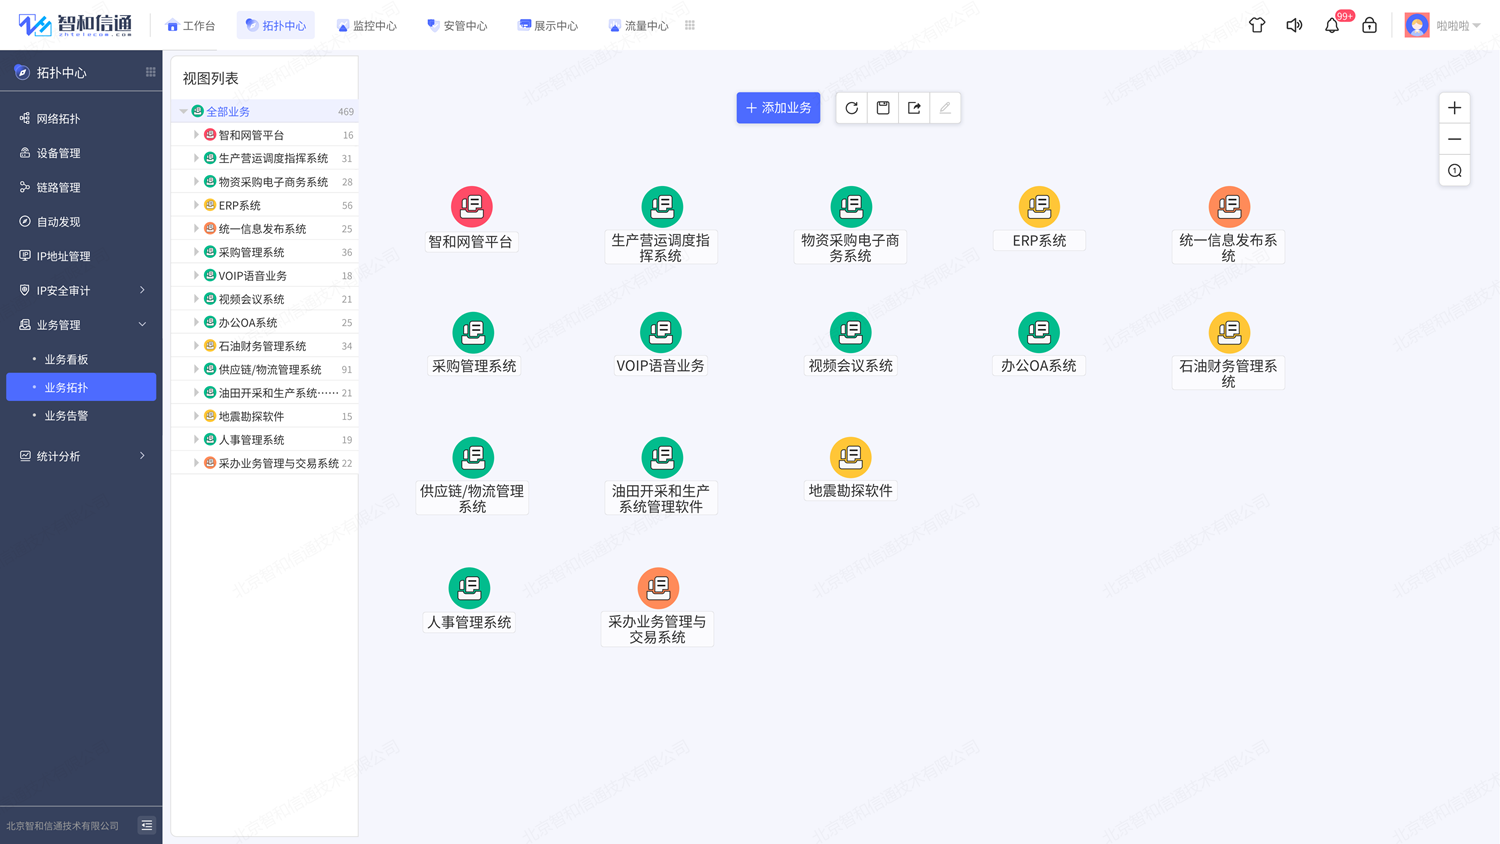Click the speaker sound icon in header
1500x844 pixels.
tap(1294, 25)
